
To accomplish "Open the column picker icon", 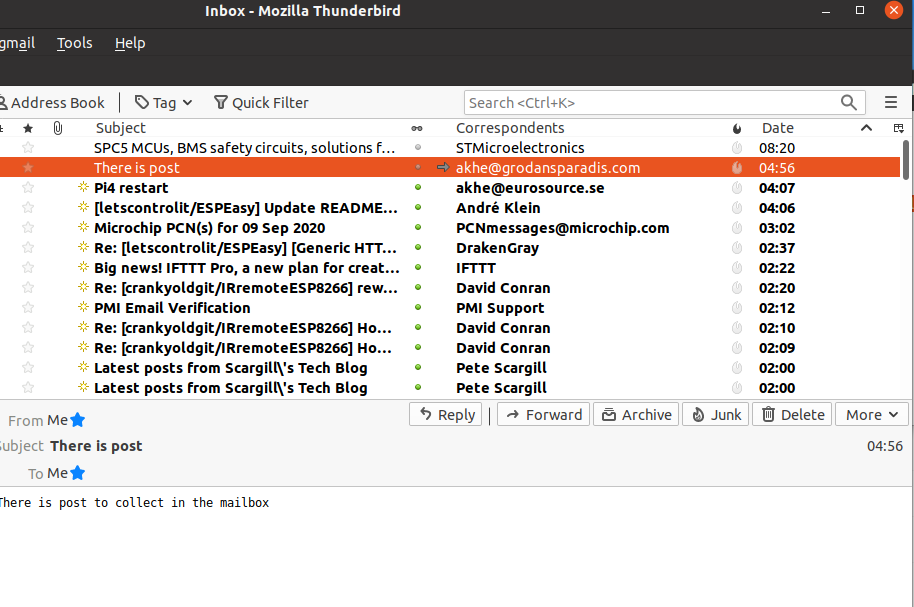I will click(x=898, y=128).
